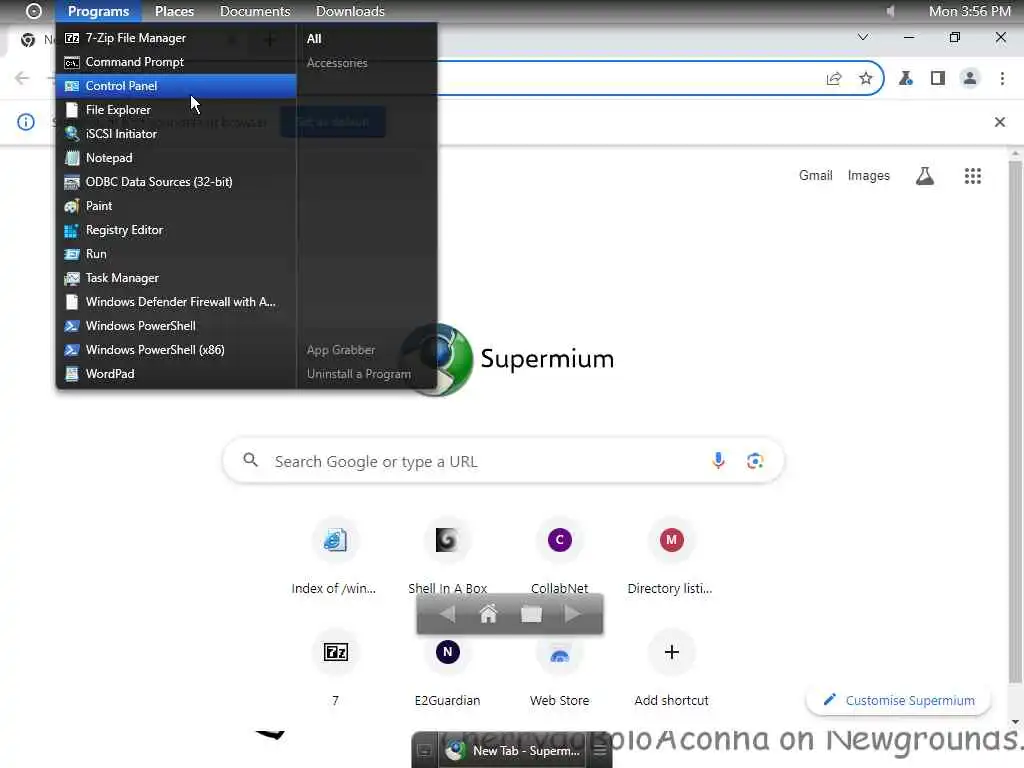Viewport: 1024px width, 768px height.
Task: Open Search Labs flask icon
Action: click(x=925, y=176)
